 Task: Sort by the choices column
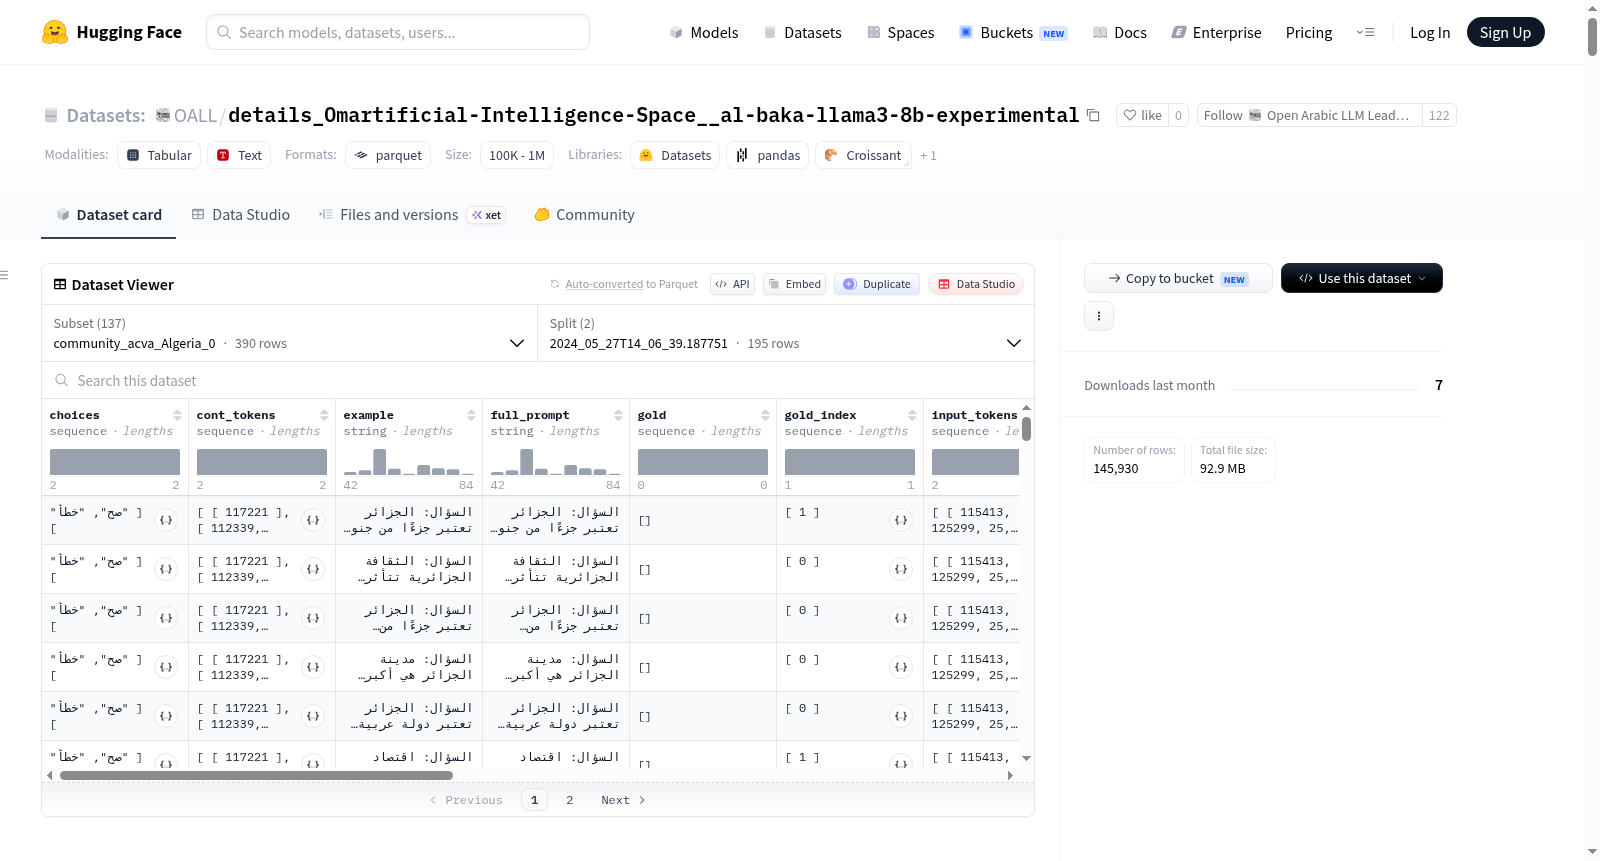[177, 415]
